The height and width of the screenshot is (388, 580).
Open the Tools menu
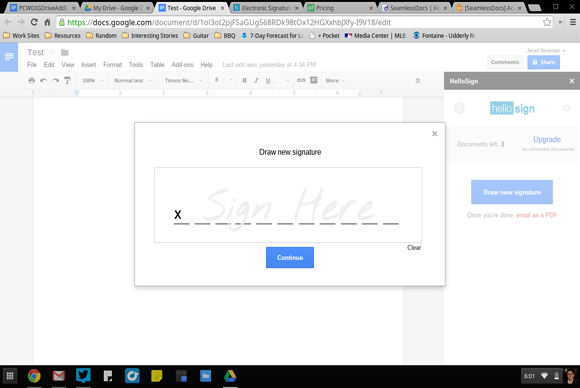136,65
